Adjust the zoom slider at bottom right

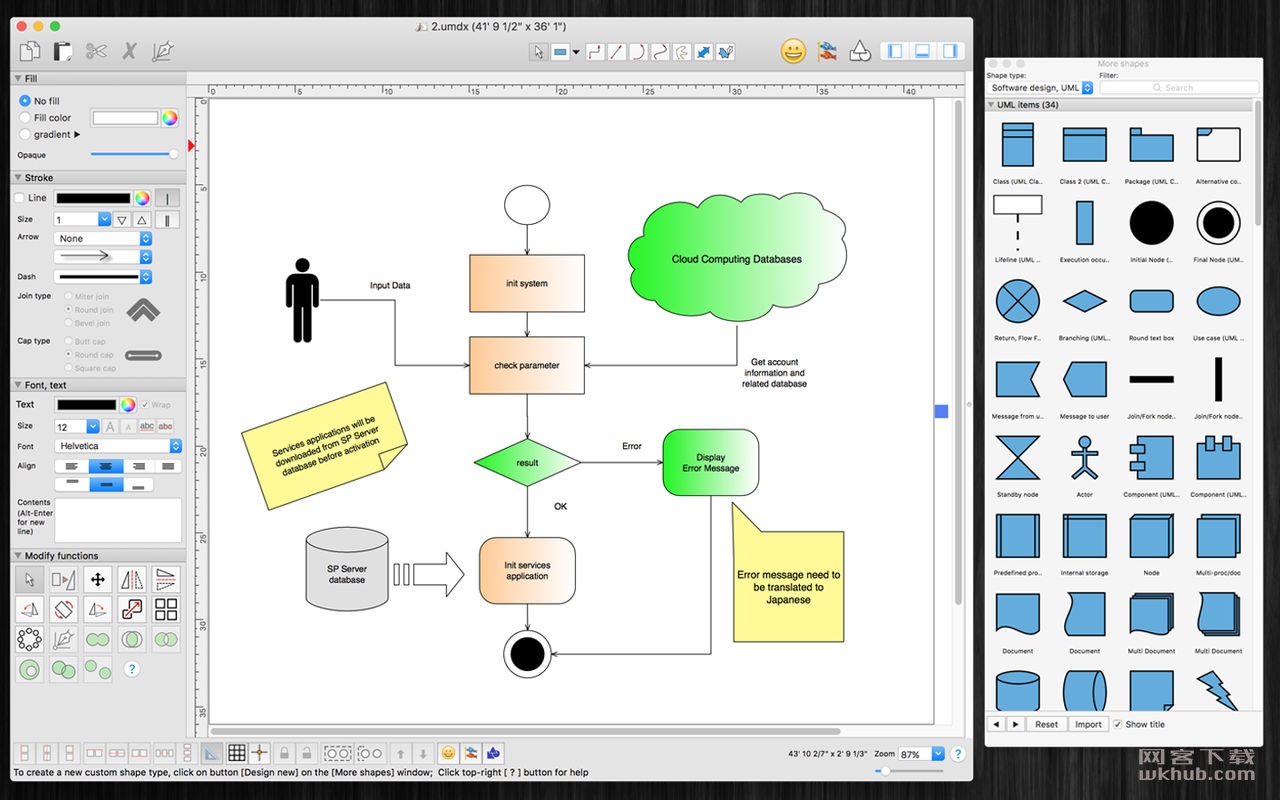coord(909,771)
